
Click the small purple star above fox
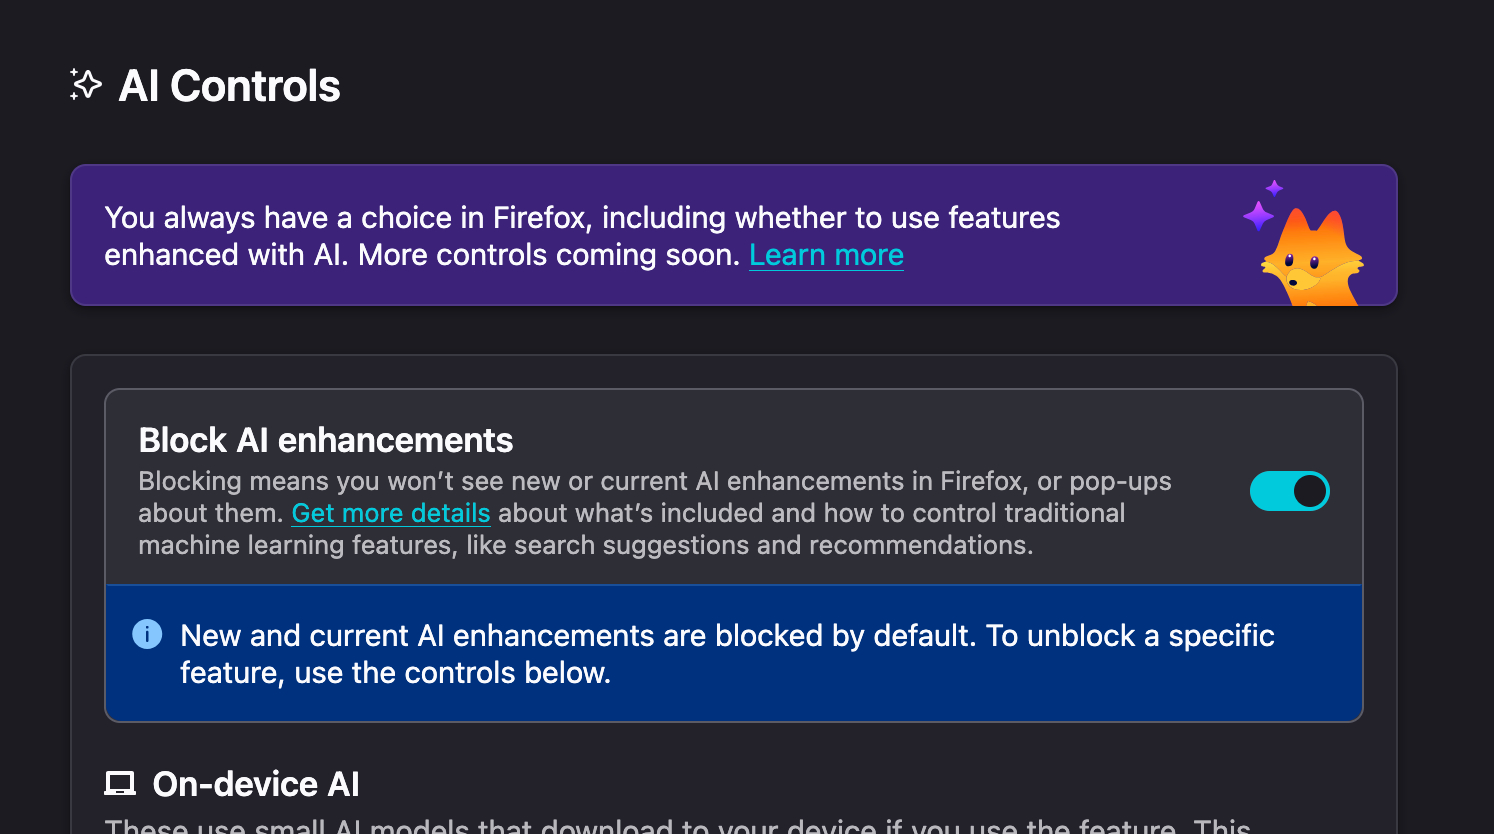[1274, 188]
